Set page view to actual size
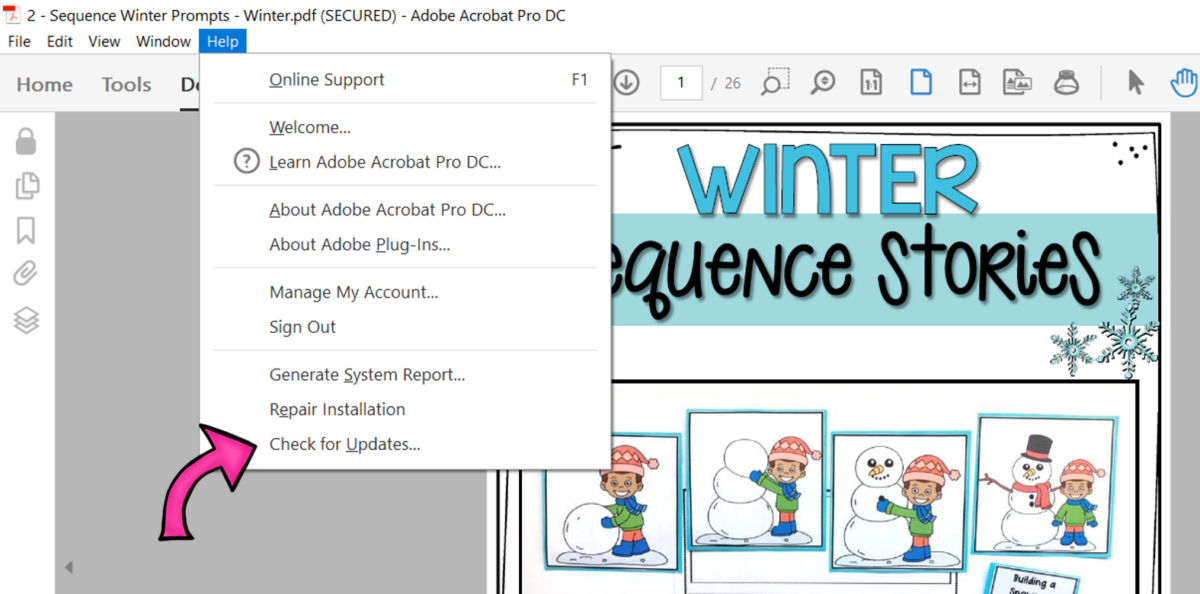Screen dimensions: 1200x594 pyautogui.click(x=870, y=83)
